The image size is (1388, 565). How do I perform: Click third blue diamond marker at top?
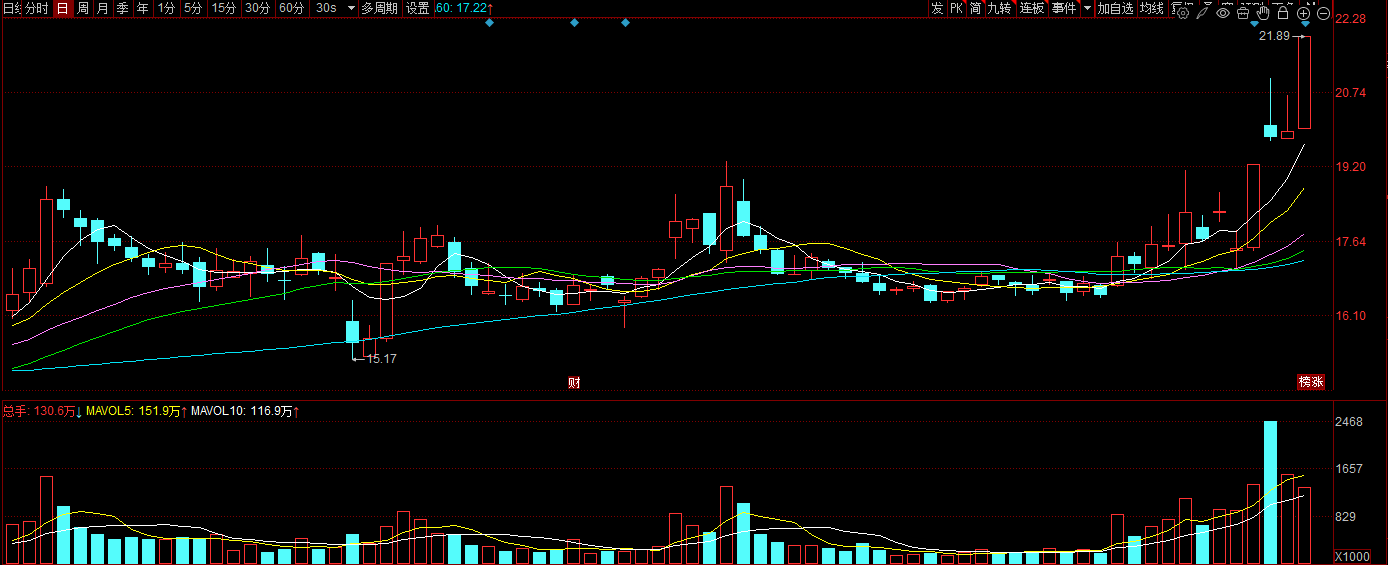(625, 23)
